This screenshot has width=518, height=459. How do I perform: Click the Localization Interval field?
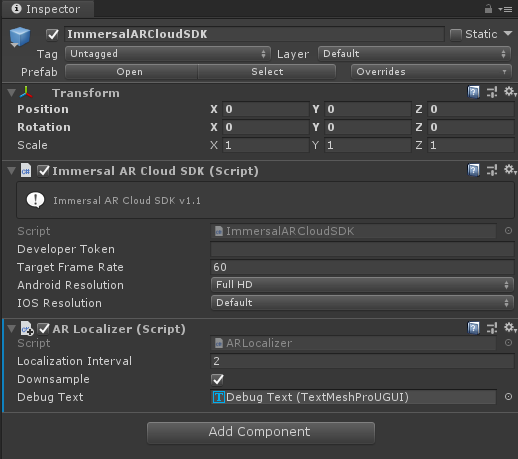[x=362, y=361]
